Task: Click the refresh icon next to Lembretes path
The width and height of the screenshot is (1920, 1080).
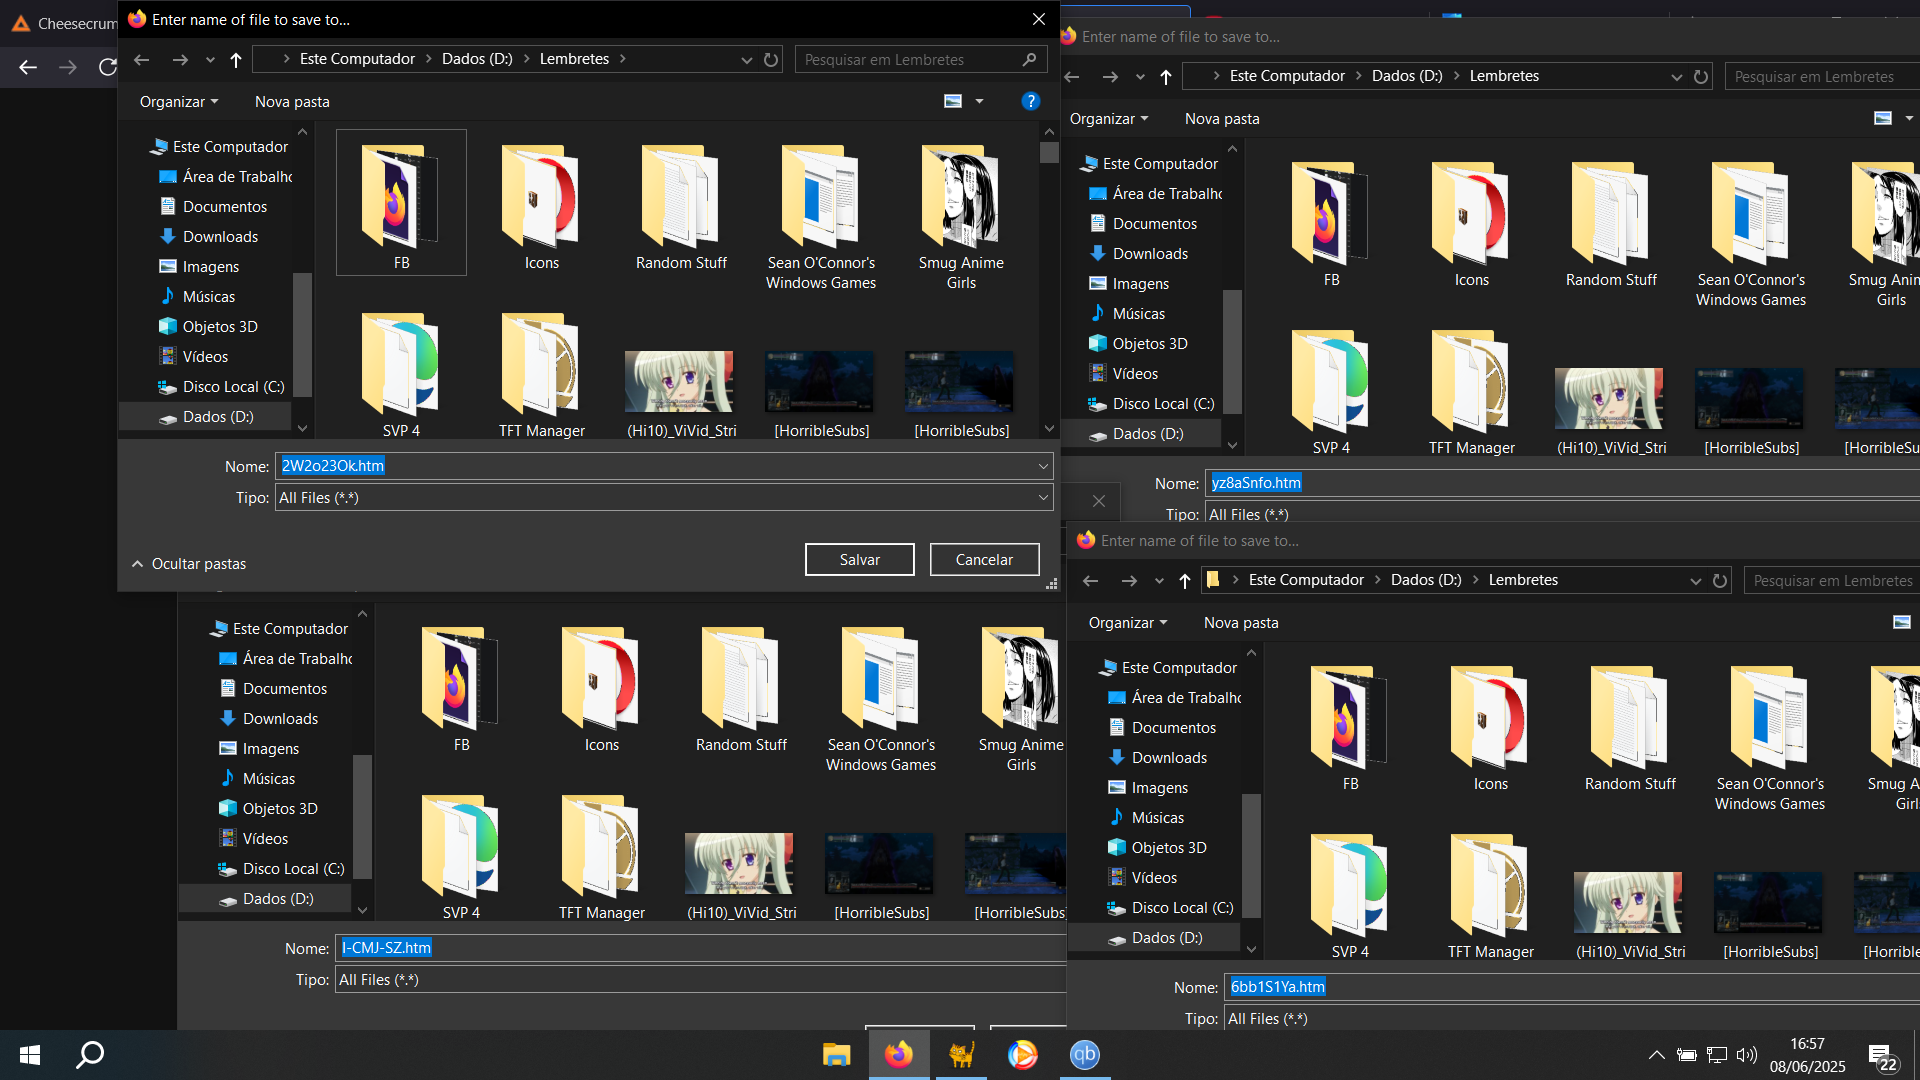Action: click(771, 60)
